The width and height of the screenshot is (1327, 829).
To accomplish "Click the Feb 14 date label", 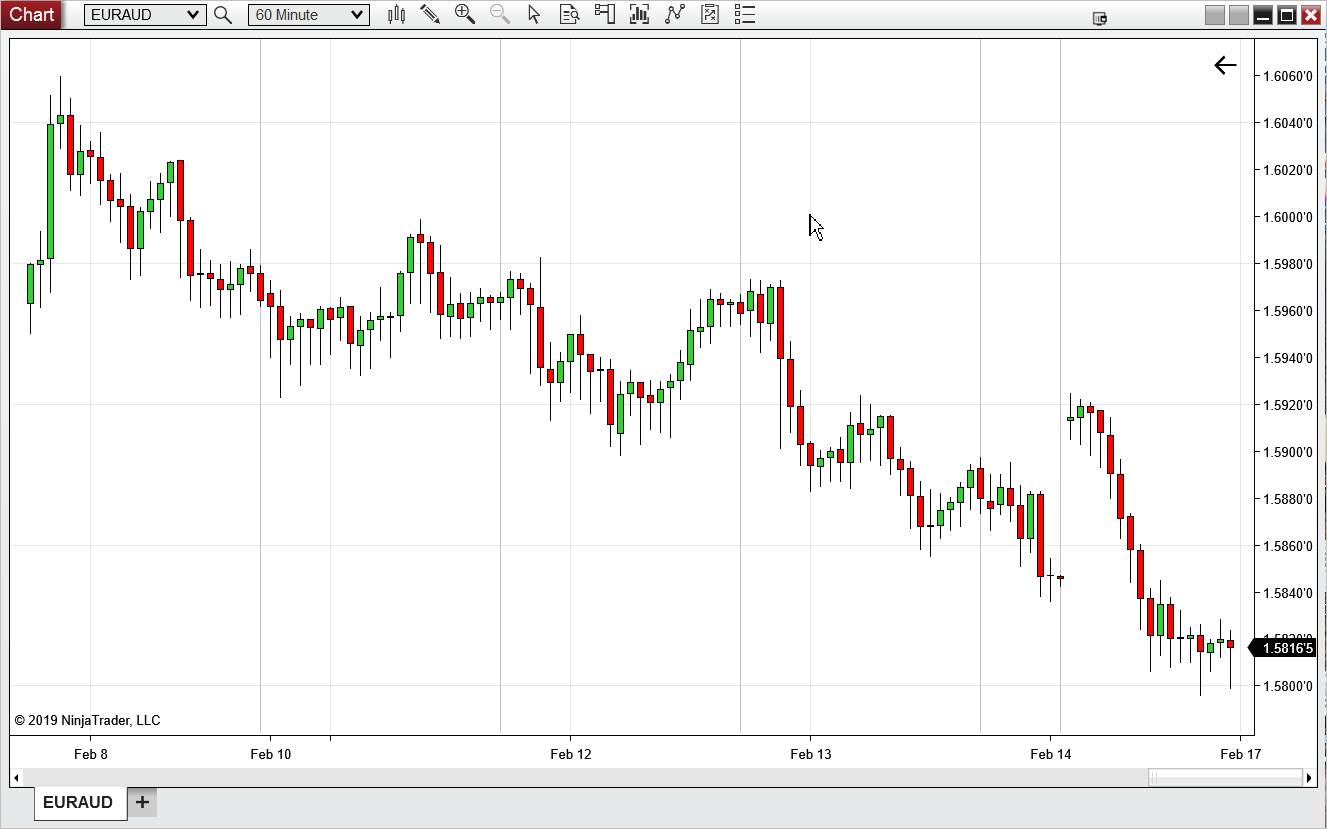I will (x=1050, y=754).
